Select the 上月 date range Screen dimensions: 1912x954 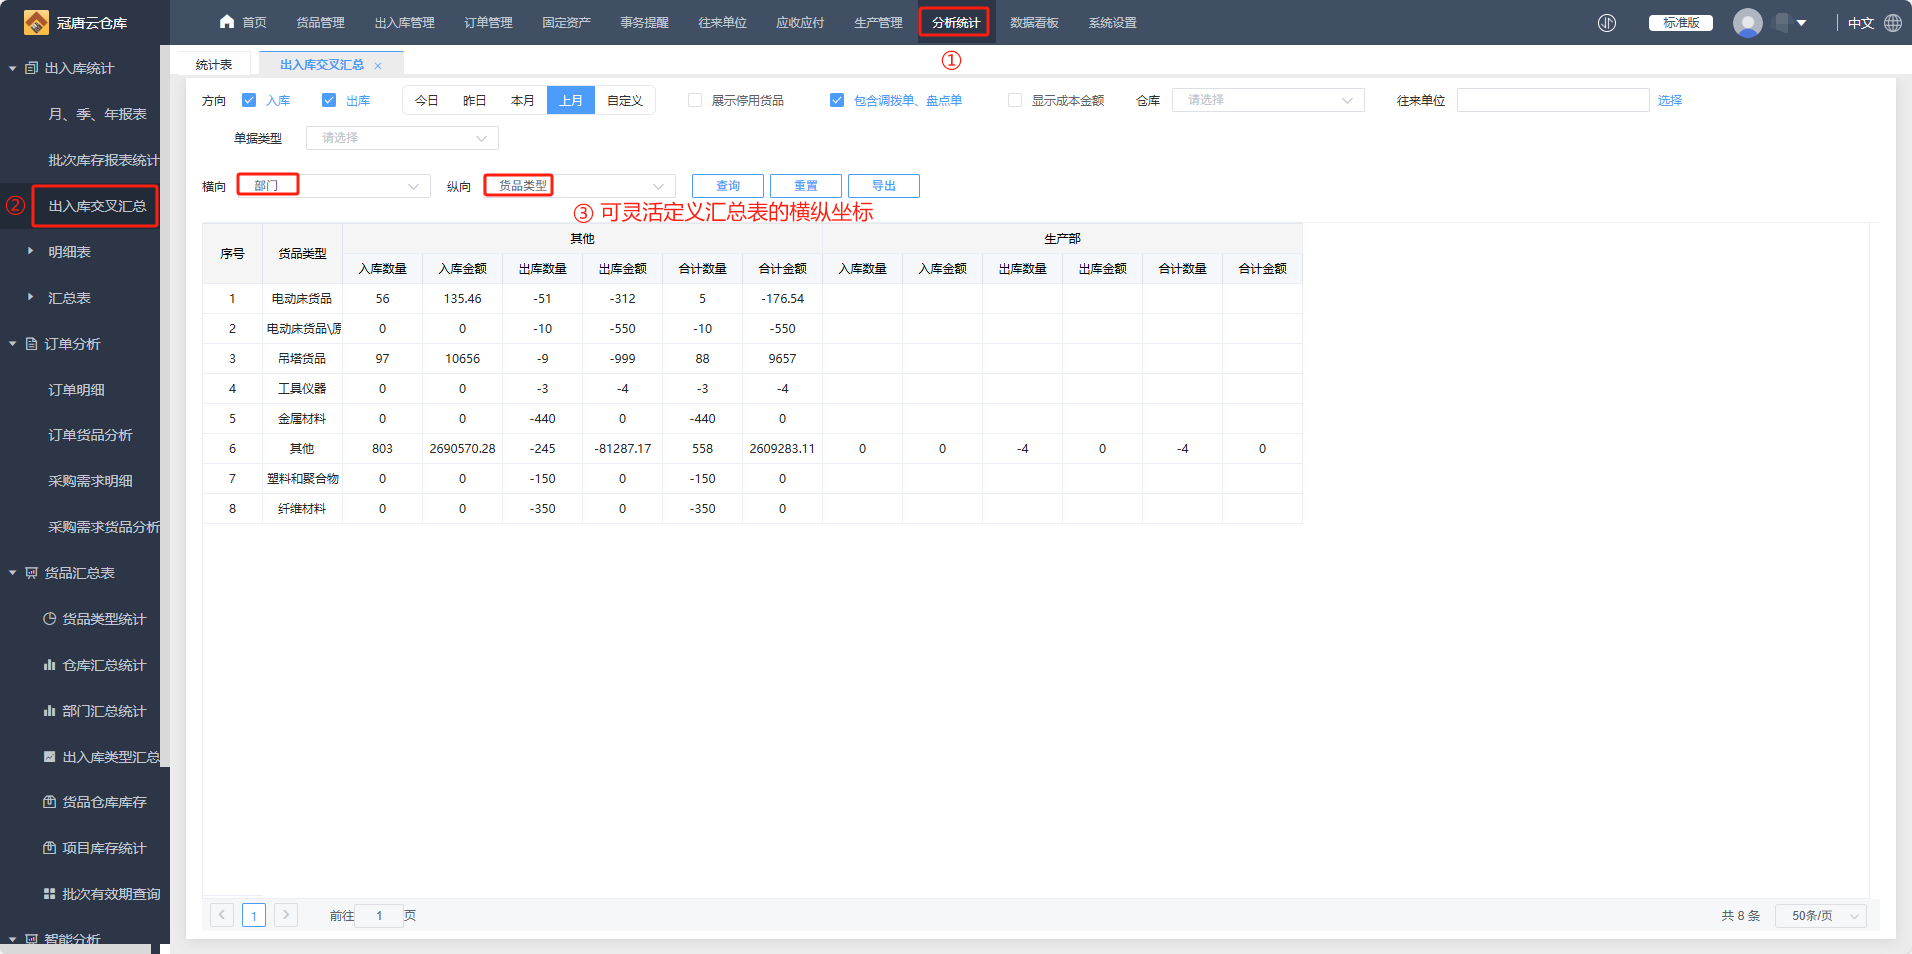point(571,100)
